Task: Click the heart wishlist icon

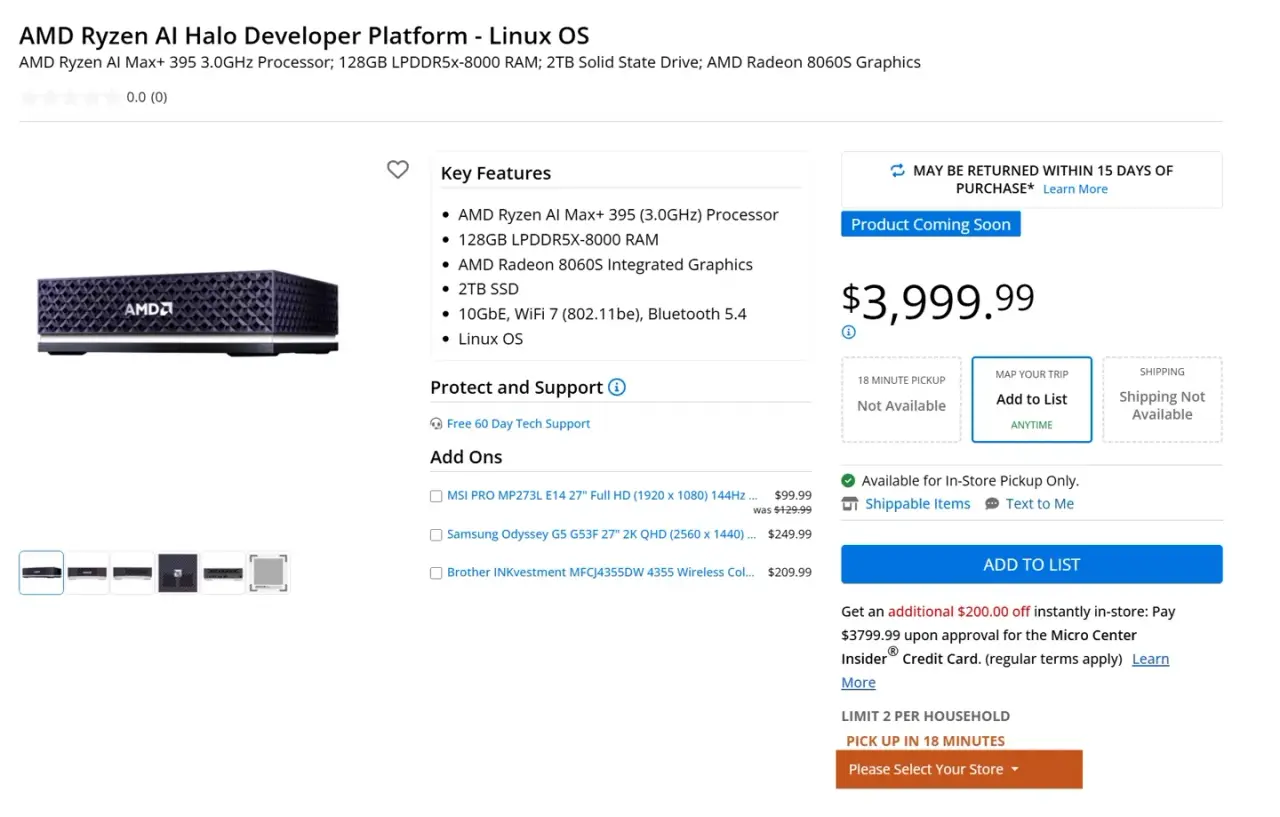Action: pyautogui.click(x=398, y=170)
